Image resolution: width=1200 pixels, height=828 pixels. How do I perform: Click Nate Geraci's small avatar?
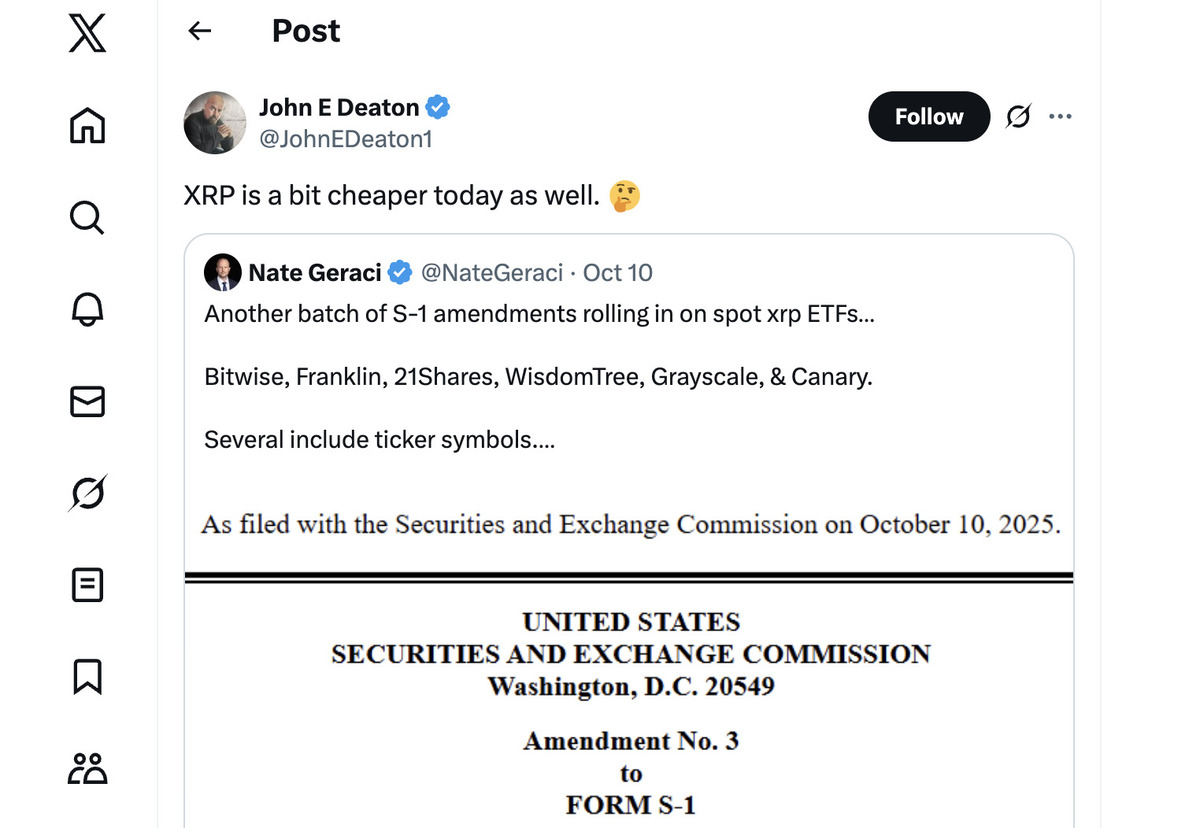(x=222, y=272)
